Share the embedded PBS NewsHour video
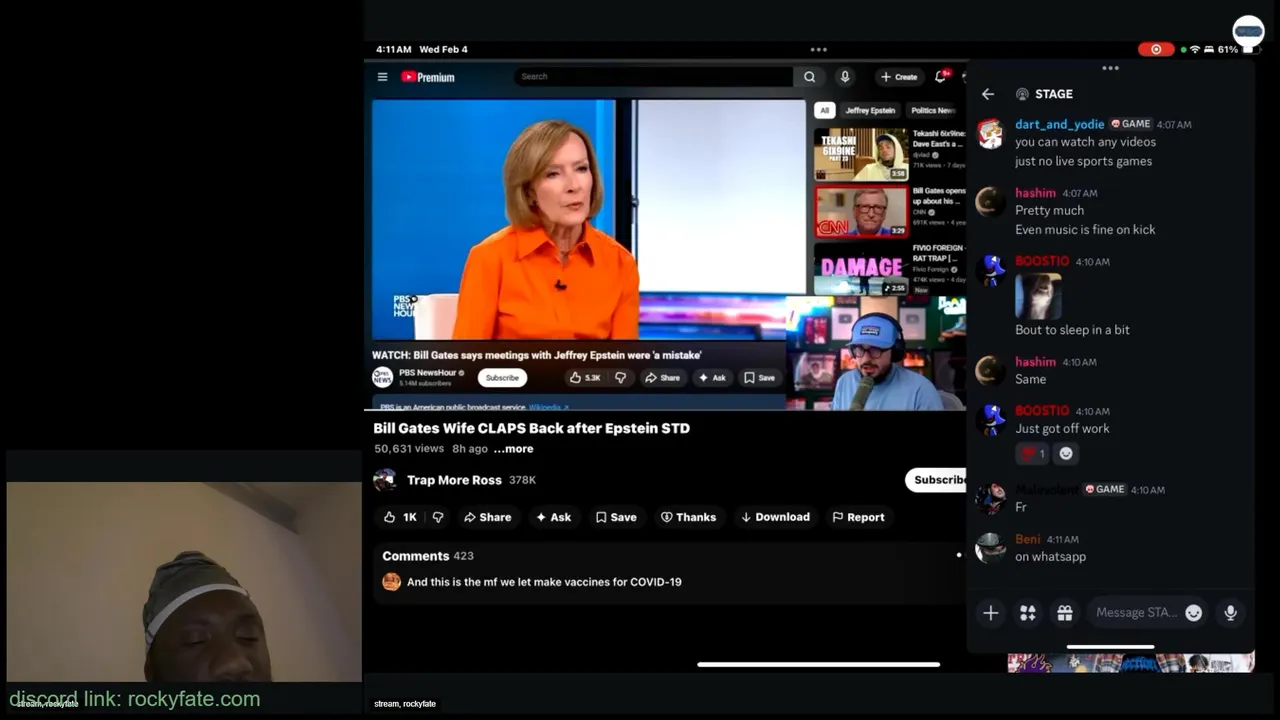The width and height of the screenshot is (1280, 720). (x=662, y=378)
